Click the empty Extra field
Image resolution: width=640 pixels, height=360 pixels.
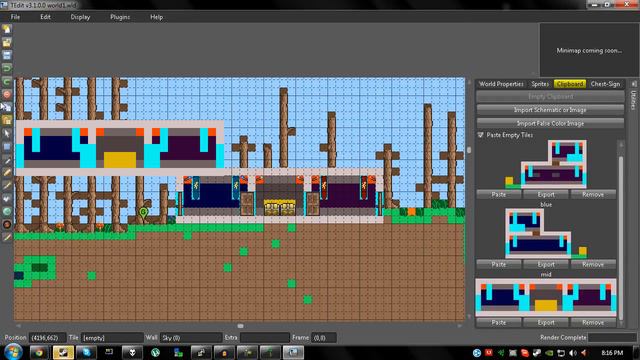click(265, 338)
